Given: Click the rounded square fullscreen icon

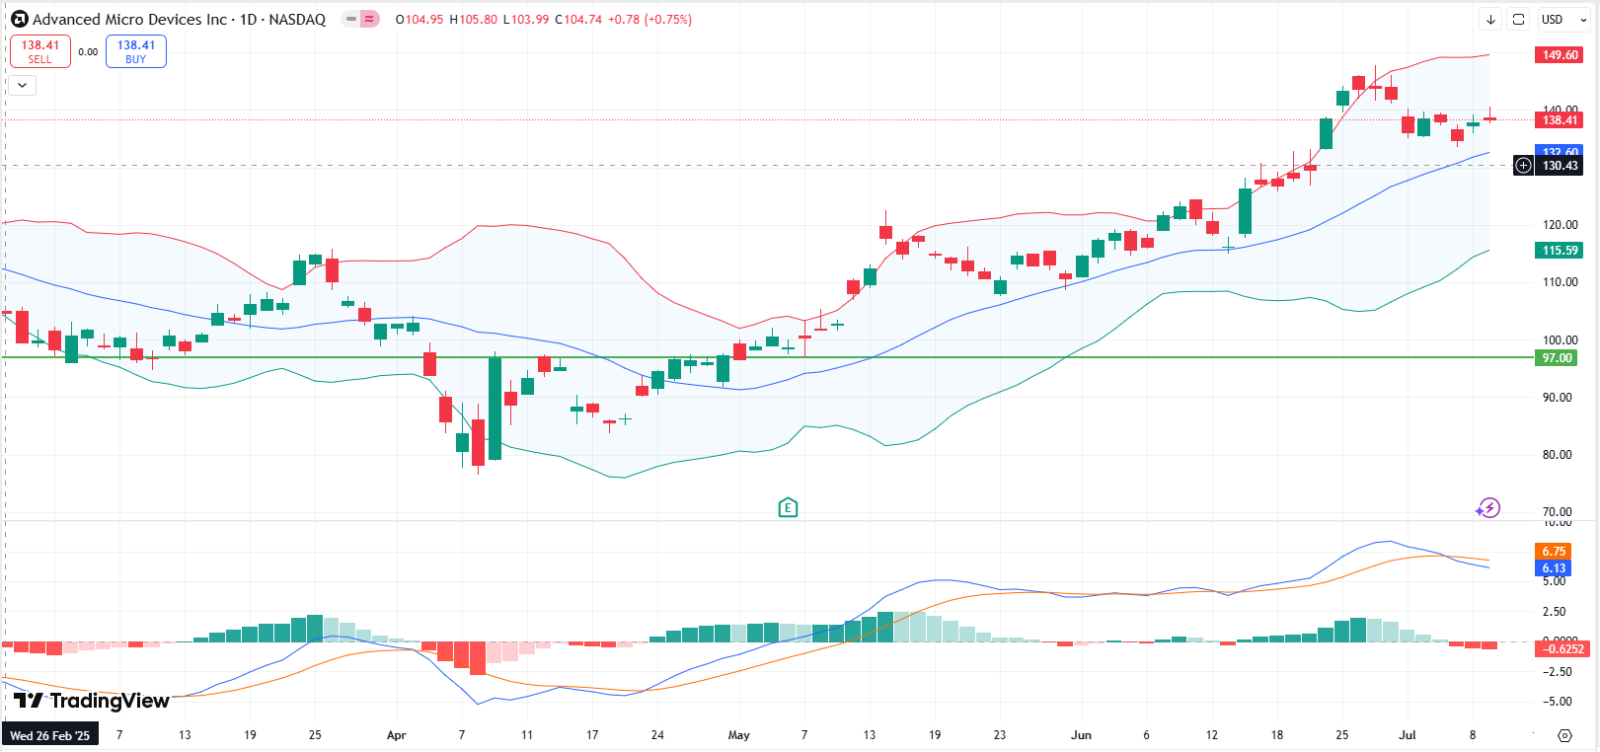Looking at the screenshot, I should click(x=1518, y=19).
